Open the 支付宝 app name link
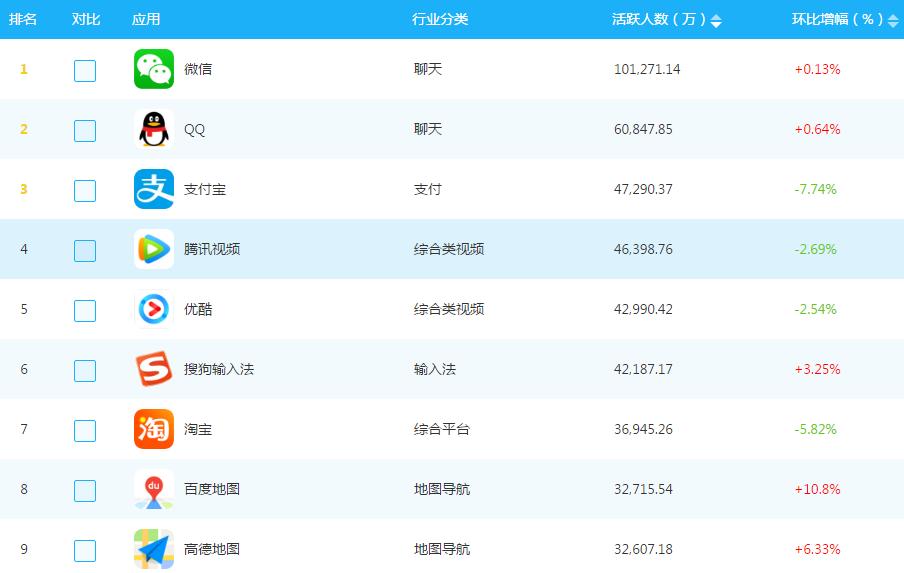This screenshot has width=904, height=573. click(x=205, y=189)
